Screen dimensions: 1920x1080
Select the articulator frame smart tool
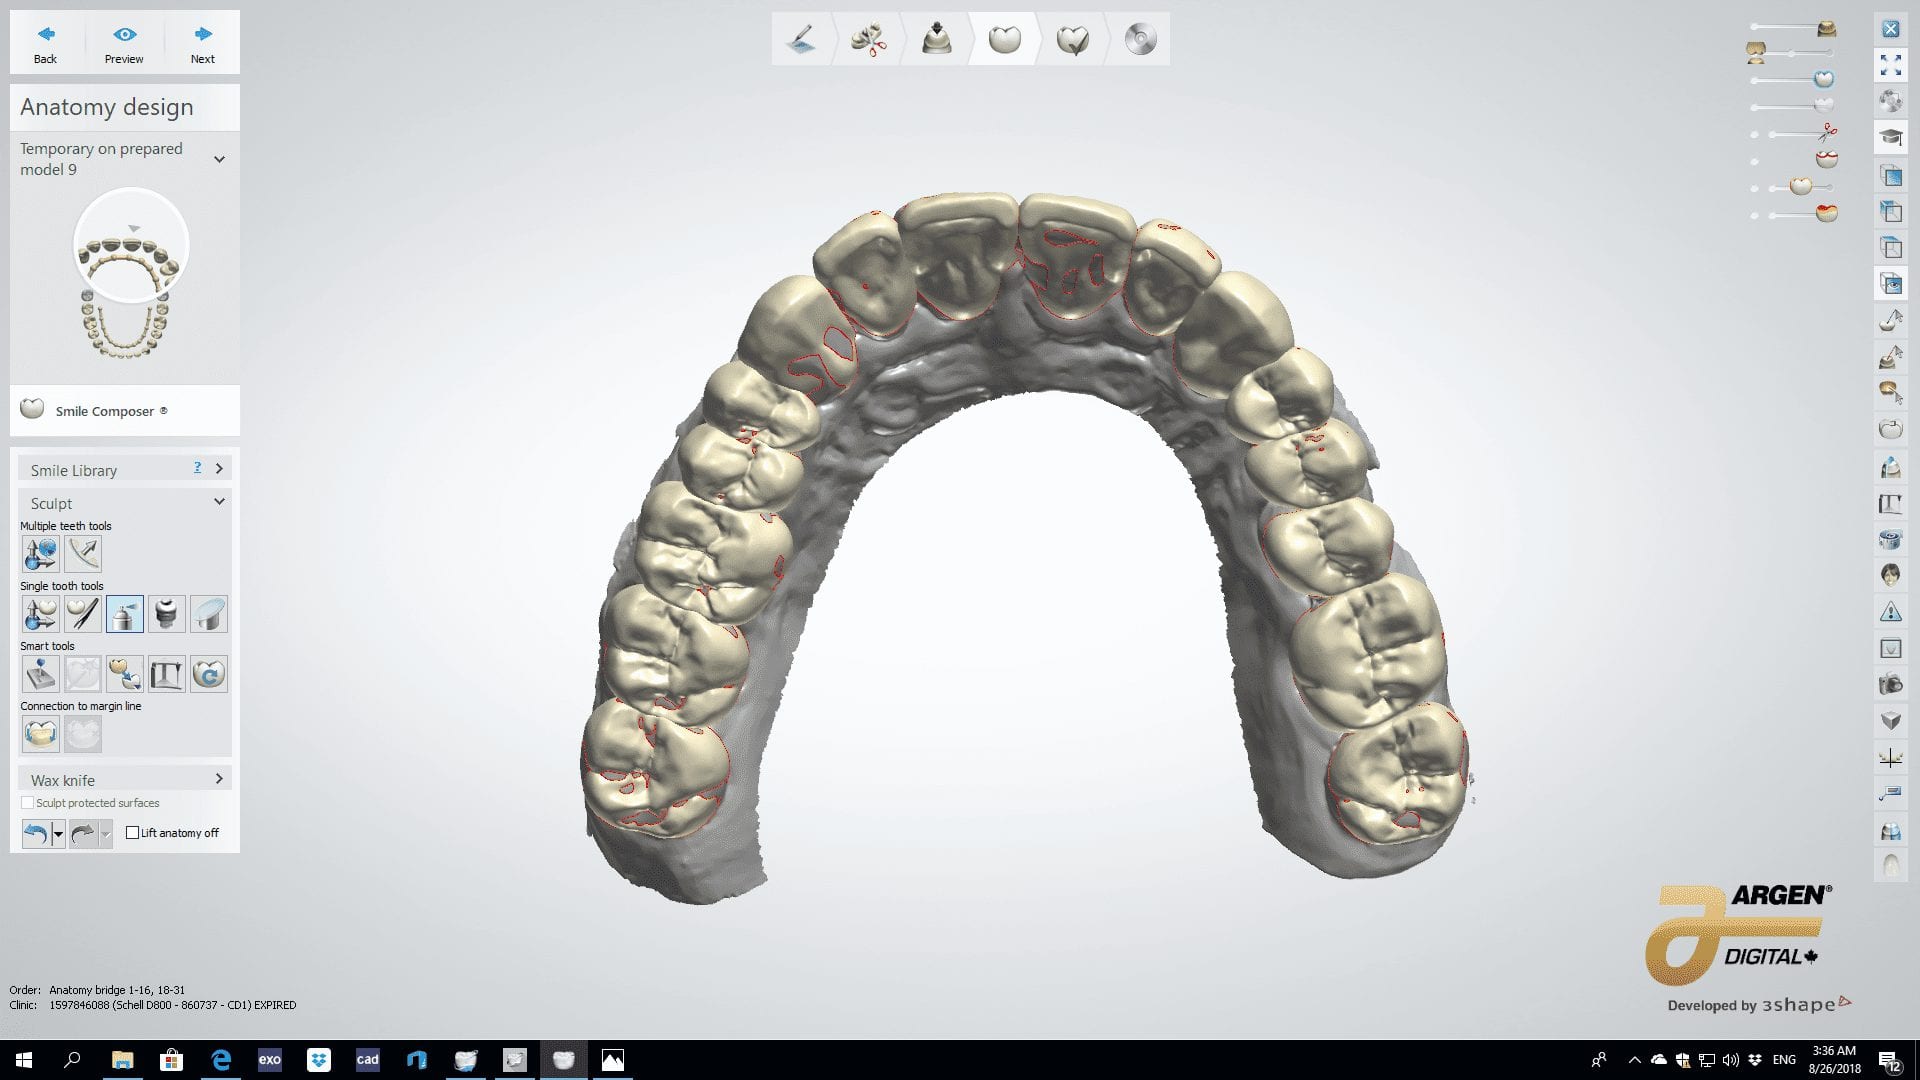coord(167,673)
